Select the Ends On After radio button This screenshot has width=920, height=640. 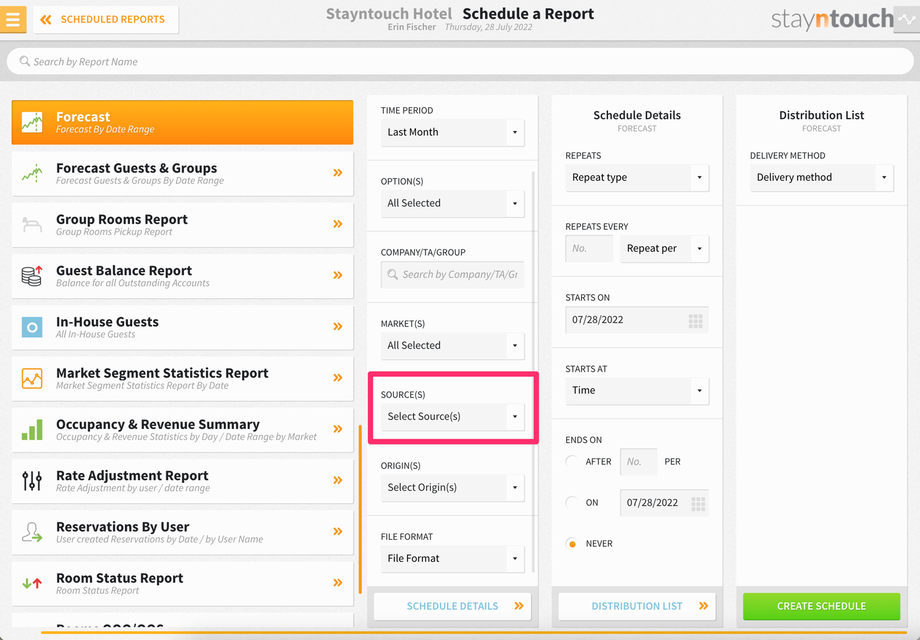point(572,462)
